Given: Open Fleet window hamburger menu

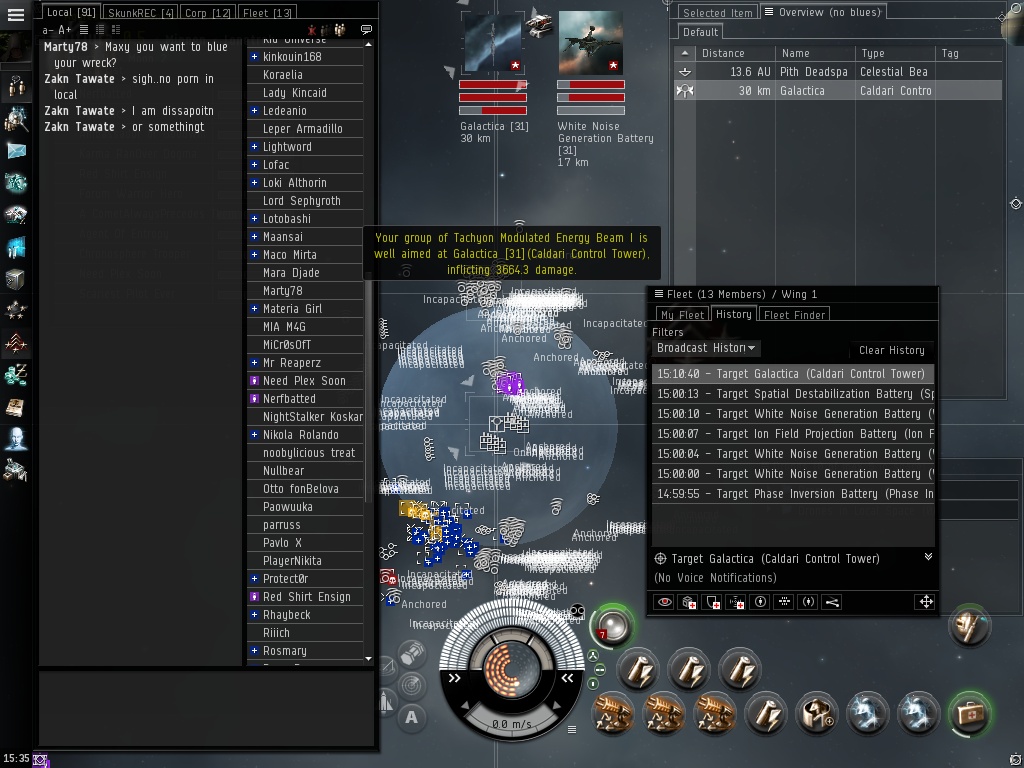Looking at the screenshot, I should pyautogui.click(x=659, y=294).
